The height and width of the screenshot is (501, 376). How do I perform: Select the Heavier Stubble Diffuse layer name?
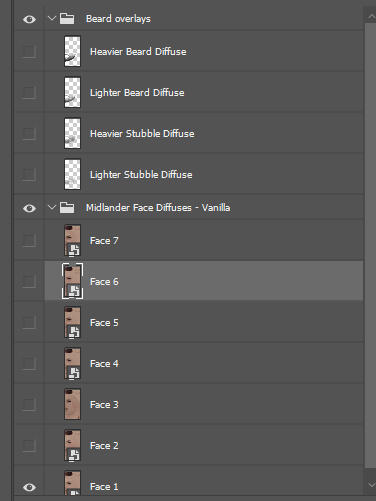(x=142, y=134)
